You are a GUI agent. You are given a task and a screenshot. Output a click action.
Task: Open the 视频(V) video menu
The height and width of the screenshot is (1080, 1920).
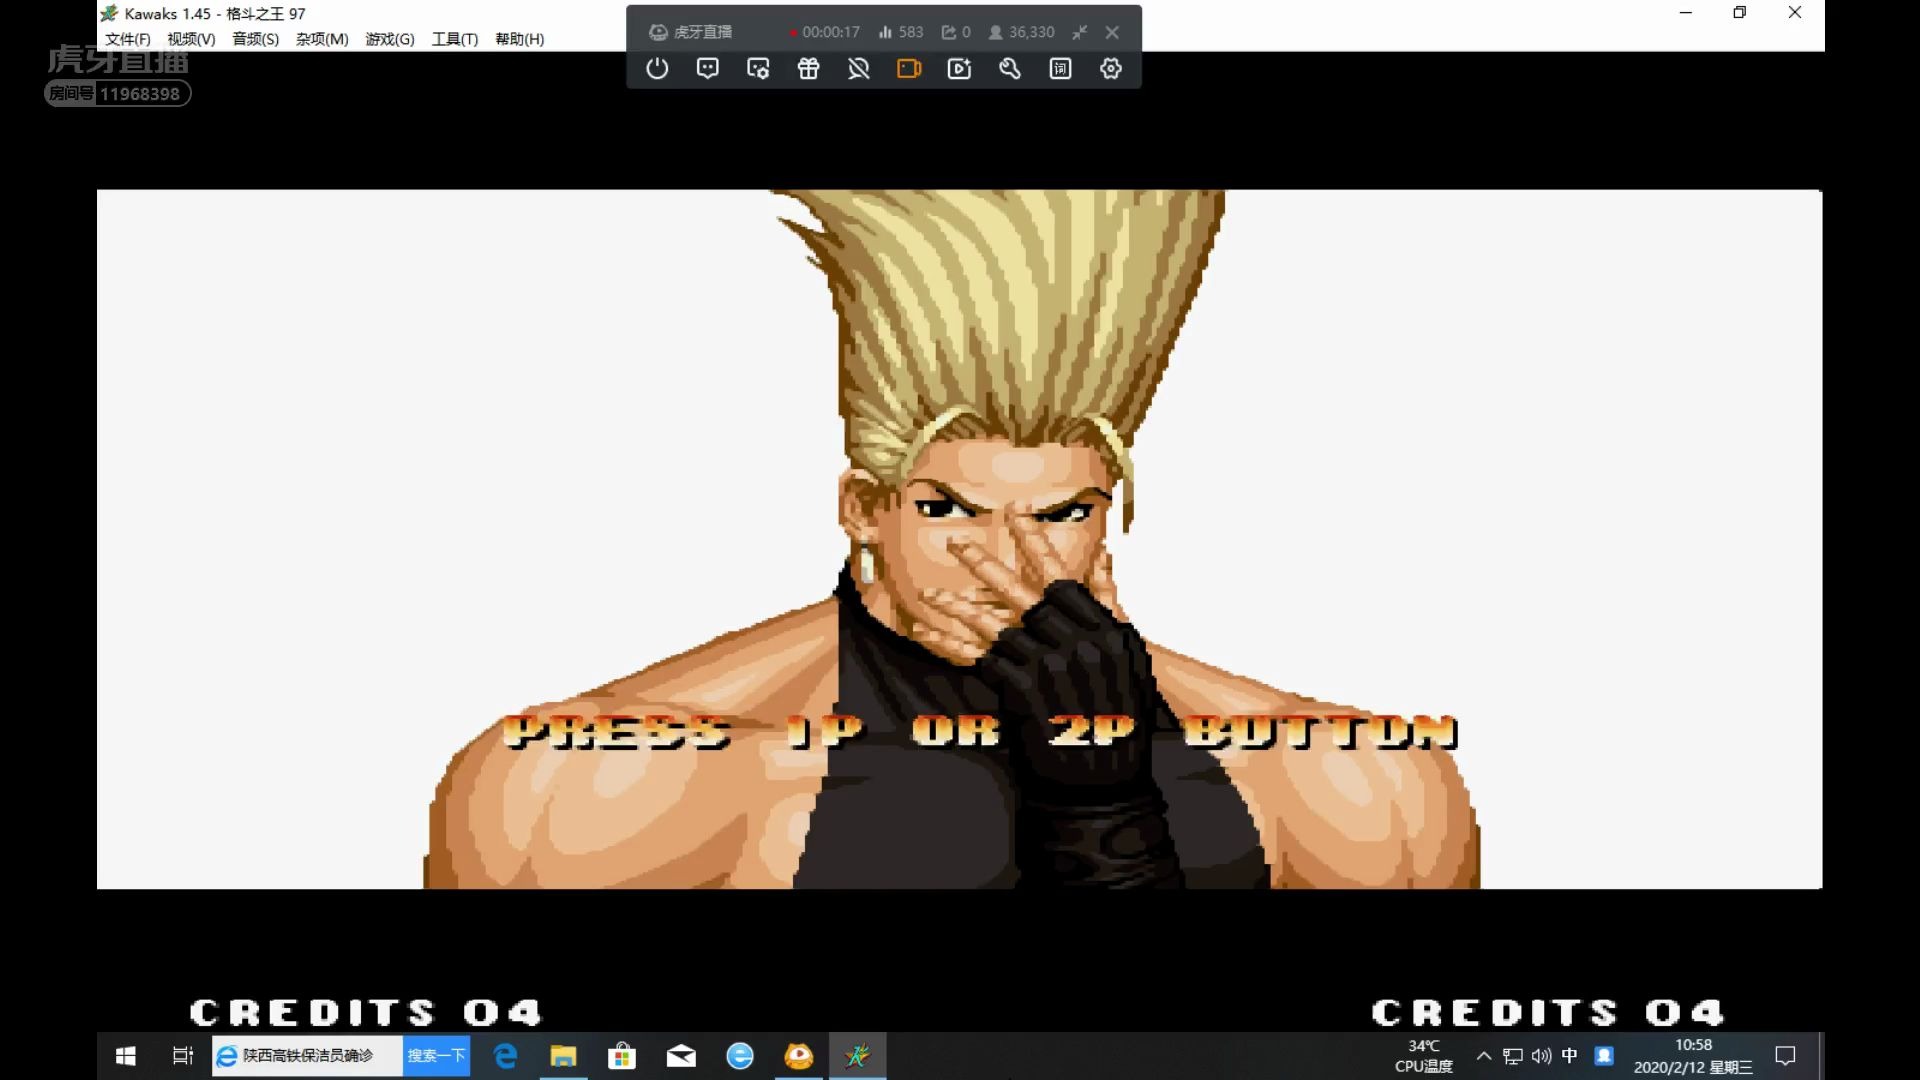click(191, 39)
